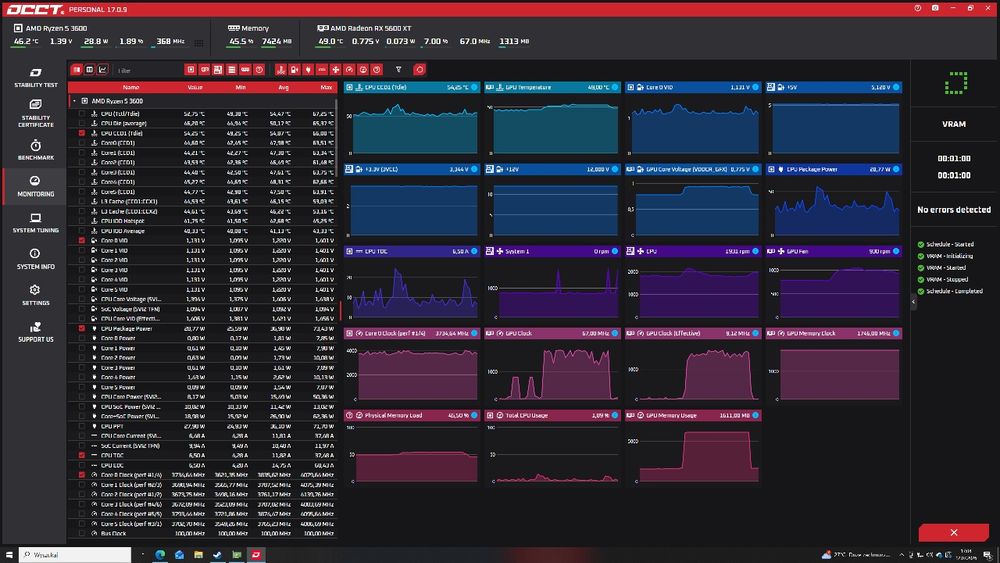1000x563 pixels.
Task: Toggle the voltage sensor filter icon
Action: click(295, 69)
